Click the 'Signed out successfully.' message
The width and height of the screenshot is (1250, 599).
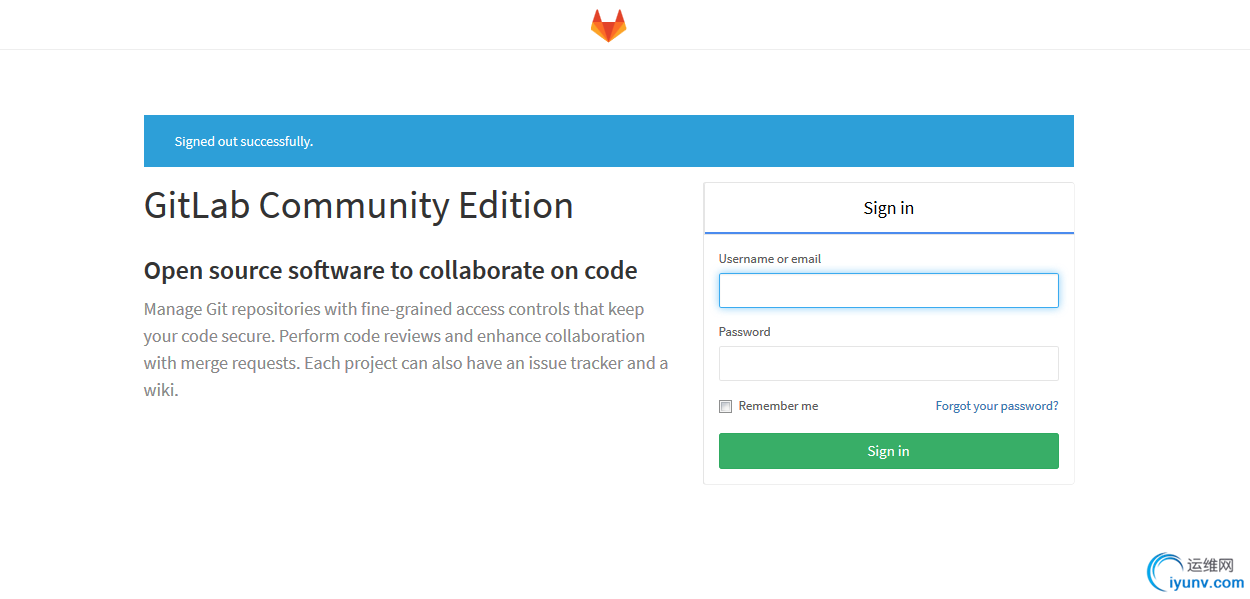[244, 141]
